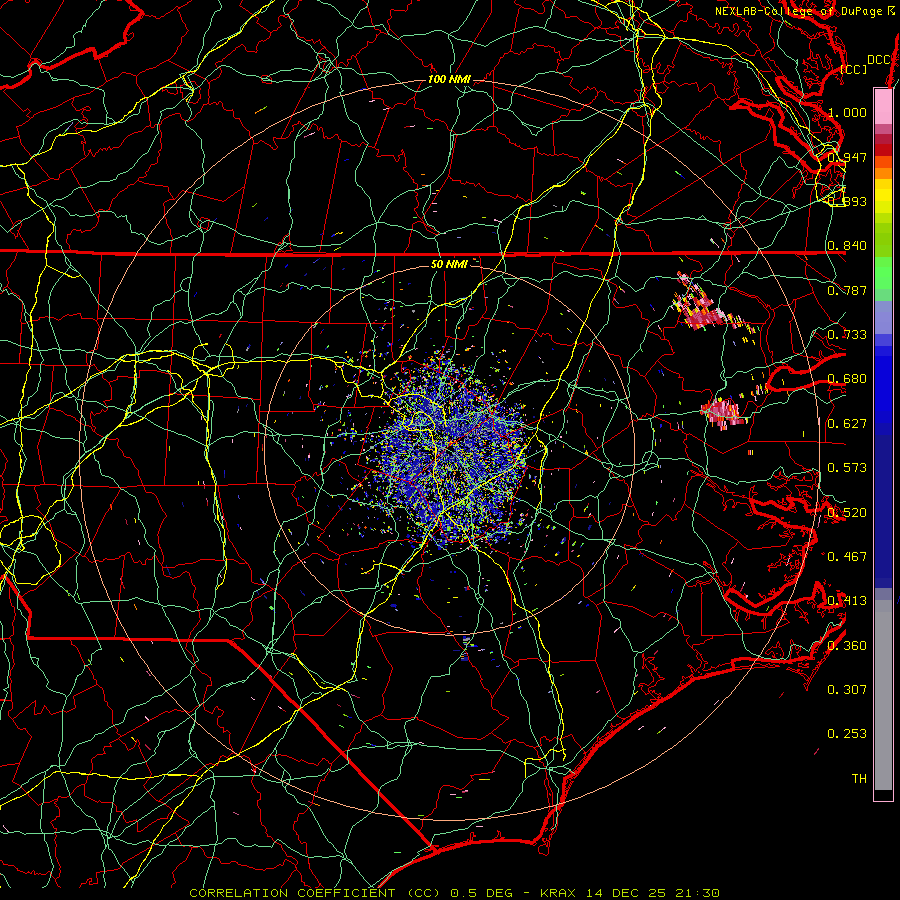Click the 0.520 legend value
This screenshot has width=900, height=900.
pyautogui.click(x=847, y=512)
